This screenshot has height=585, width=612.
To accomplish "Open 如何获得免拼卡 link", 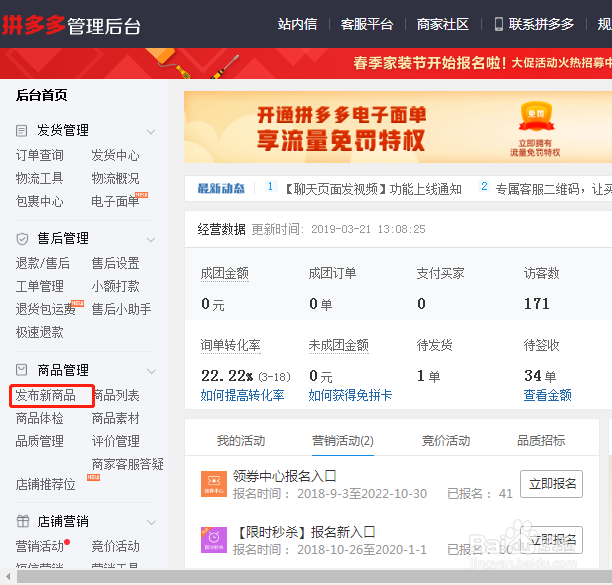I will coord(350,395).
